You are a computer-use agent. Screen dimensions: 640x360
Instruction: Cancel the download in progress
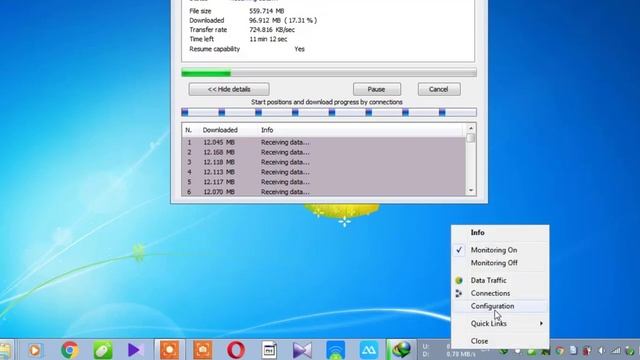click(439, 89)
